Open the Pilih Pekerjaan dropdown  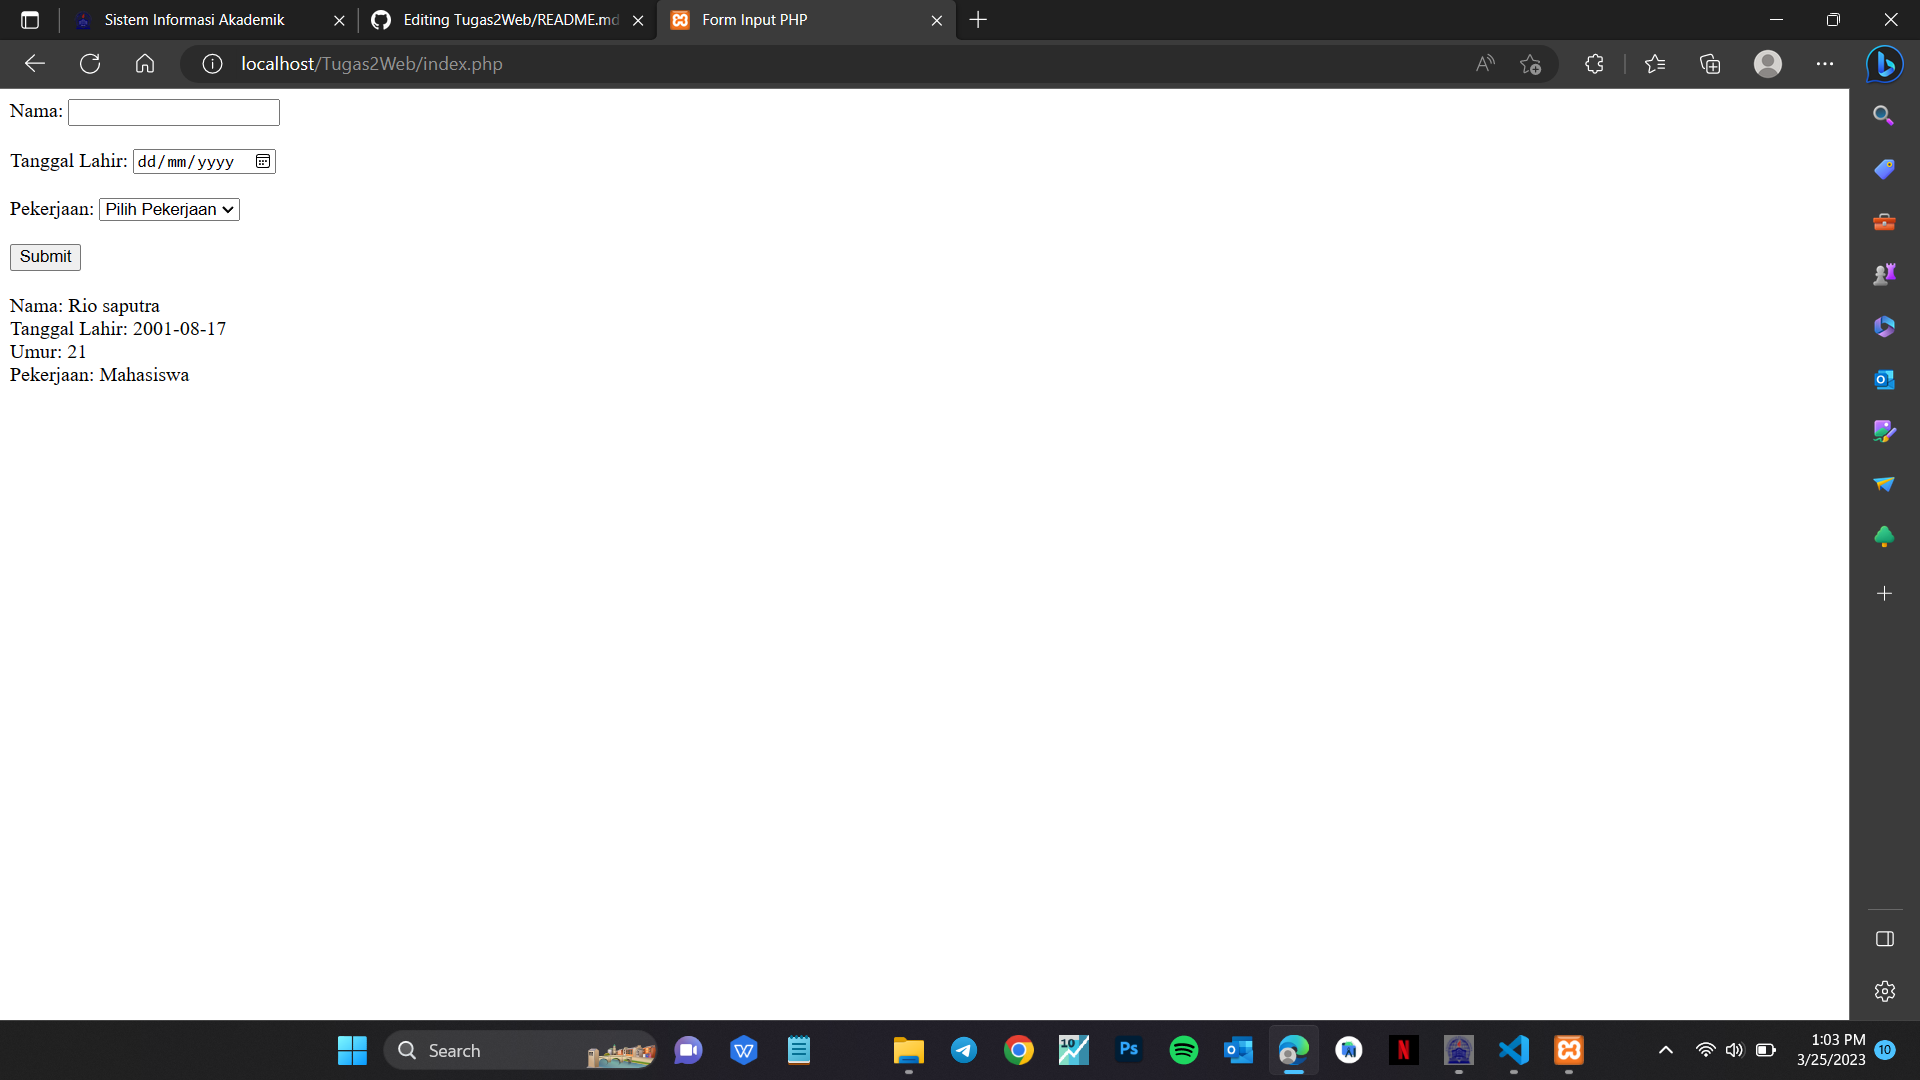coord(168,209)
